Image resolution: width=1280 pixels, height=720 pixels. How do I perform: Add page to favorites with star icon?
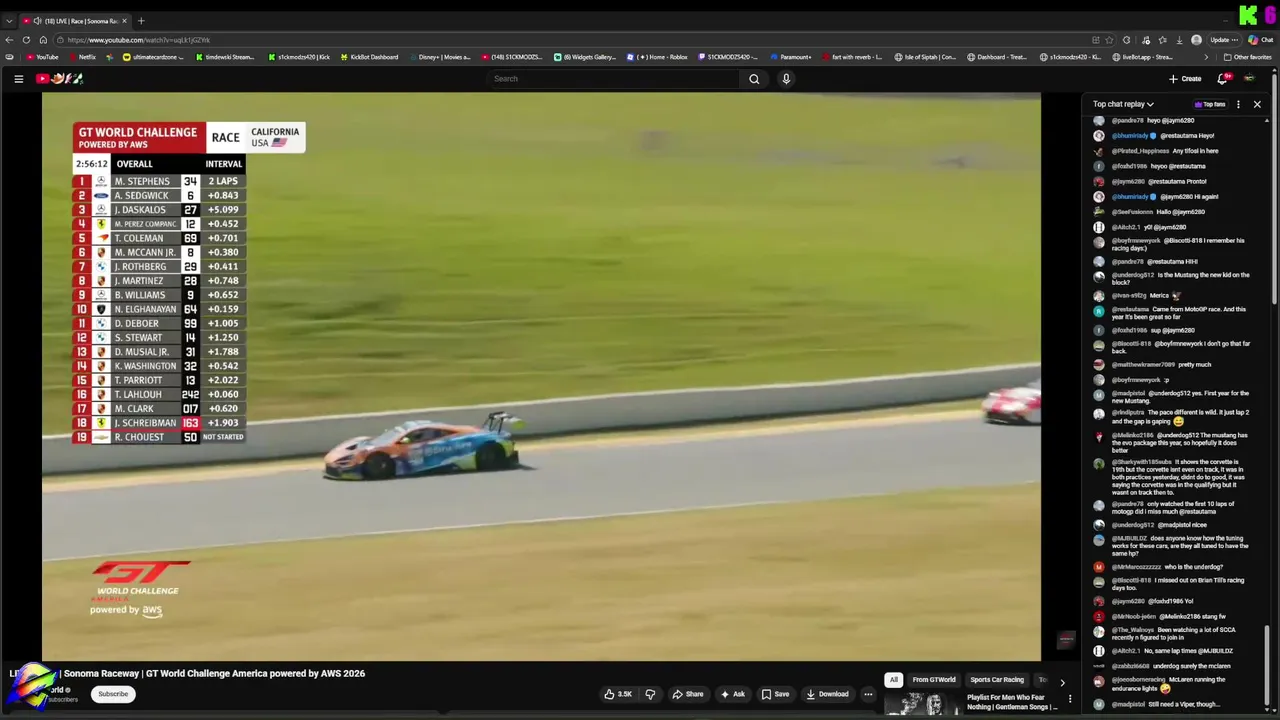1110,40
